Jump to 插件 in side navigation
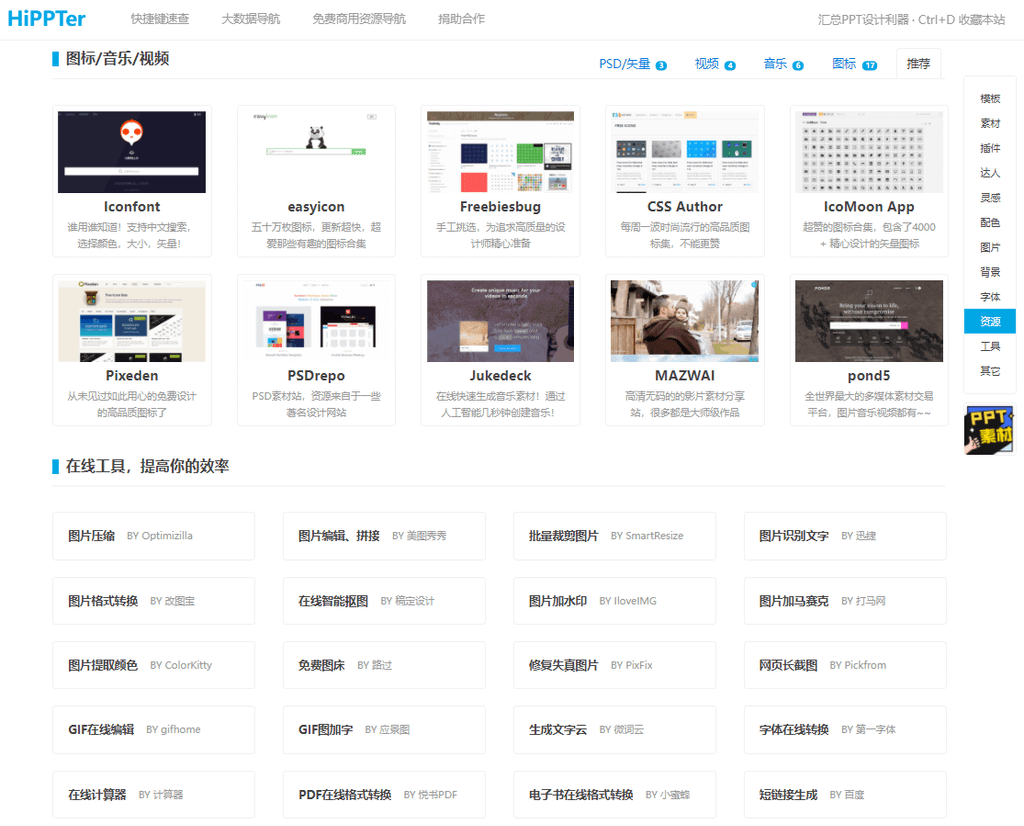Image resolution: width=1024 pixels, height=826 pixels. click(x=990, y=148)
